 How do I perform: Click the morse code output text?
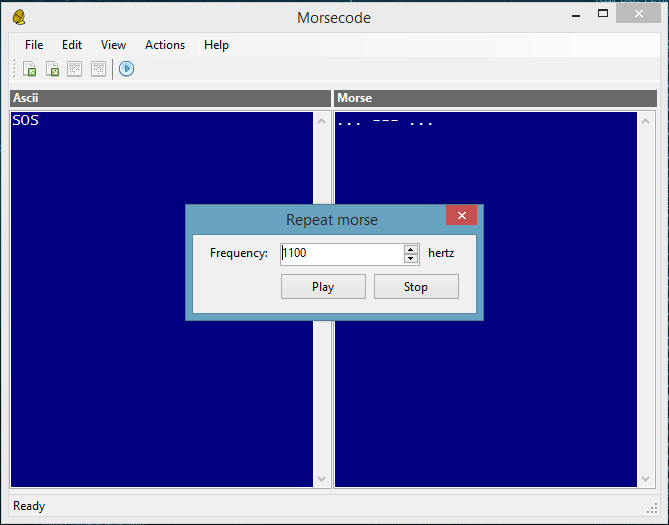point(385,122)
